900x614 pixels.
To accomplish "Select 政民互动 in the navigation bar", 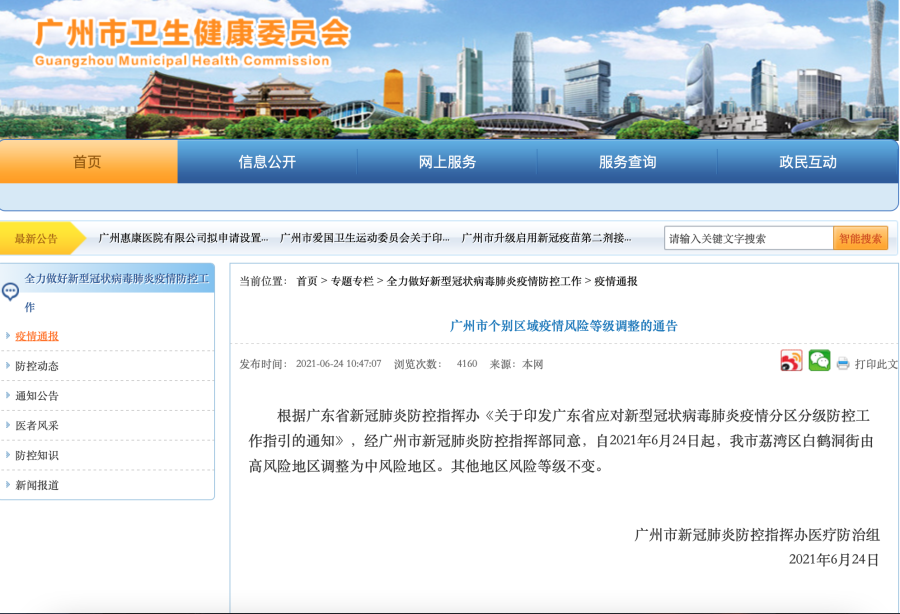I will [807, 162].
